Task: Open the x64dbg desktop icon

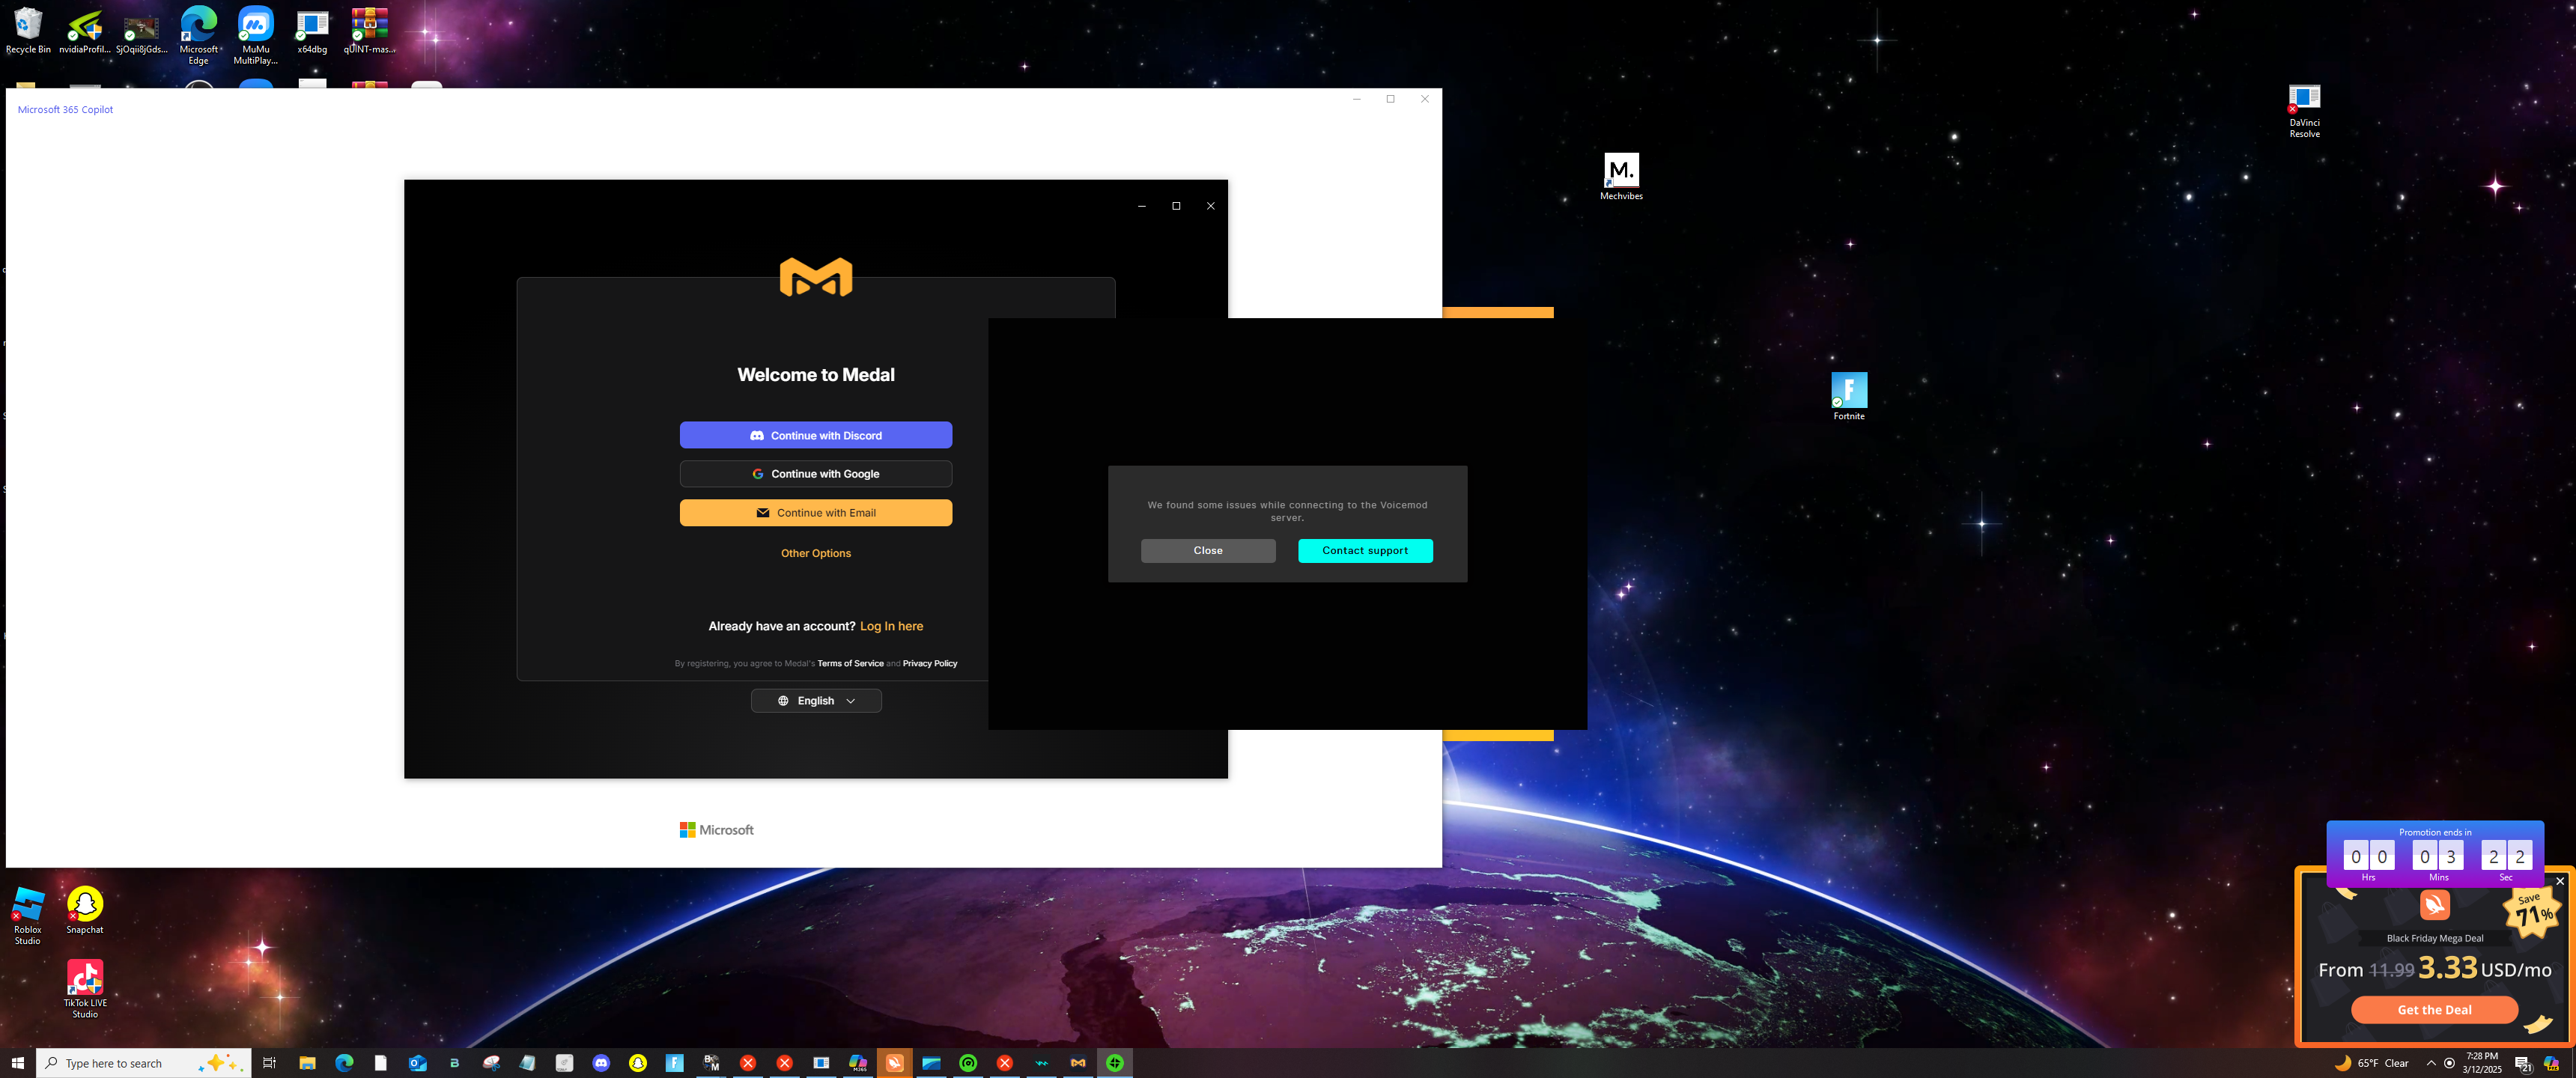Action: coord(312,30)
